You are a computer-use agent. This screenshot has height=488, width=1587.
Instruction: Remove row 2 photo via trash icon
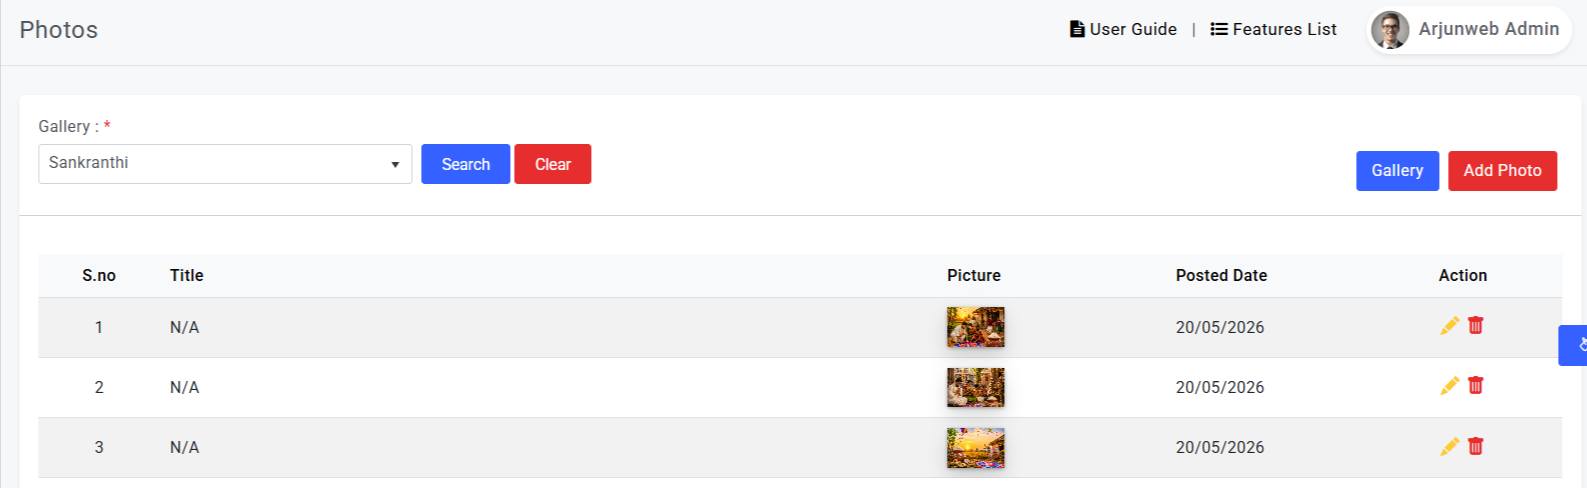pos(1475,385)
